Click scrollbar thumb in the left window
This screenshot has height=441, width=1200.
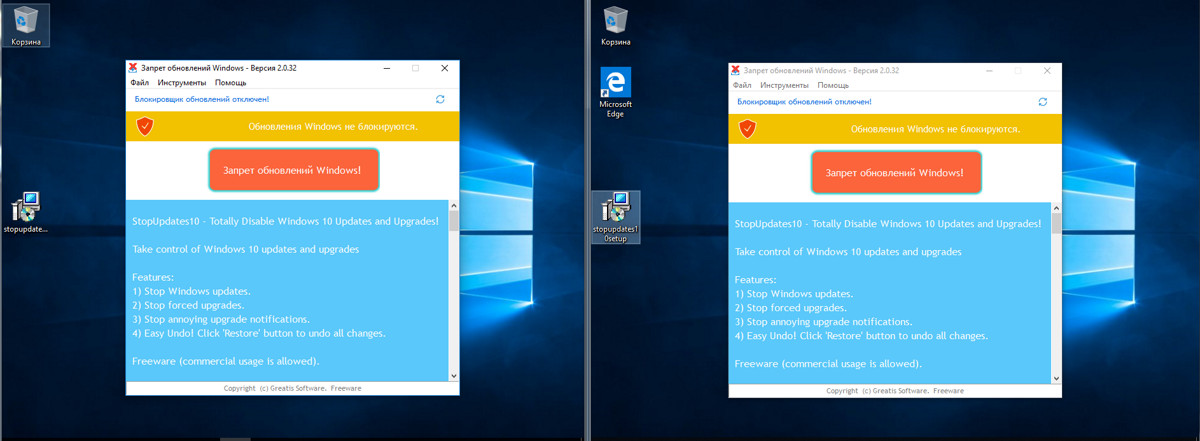click(x=453, y=221)
